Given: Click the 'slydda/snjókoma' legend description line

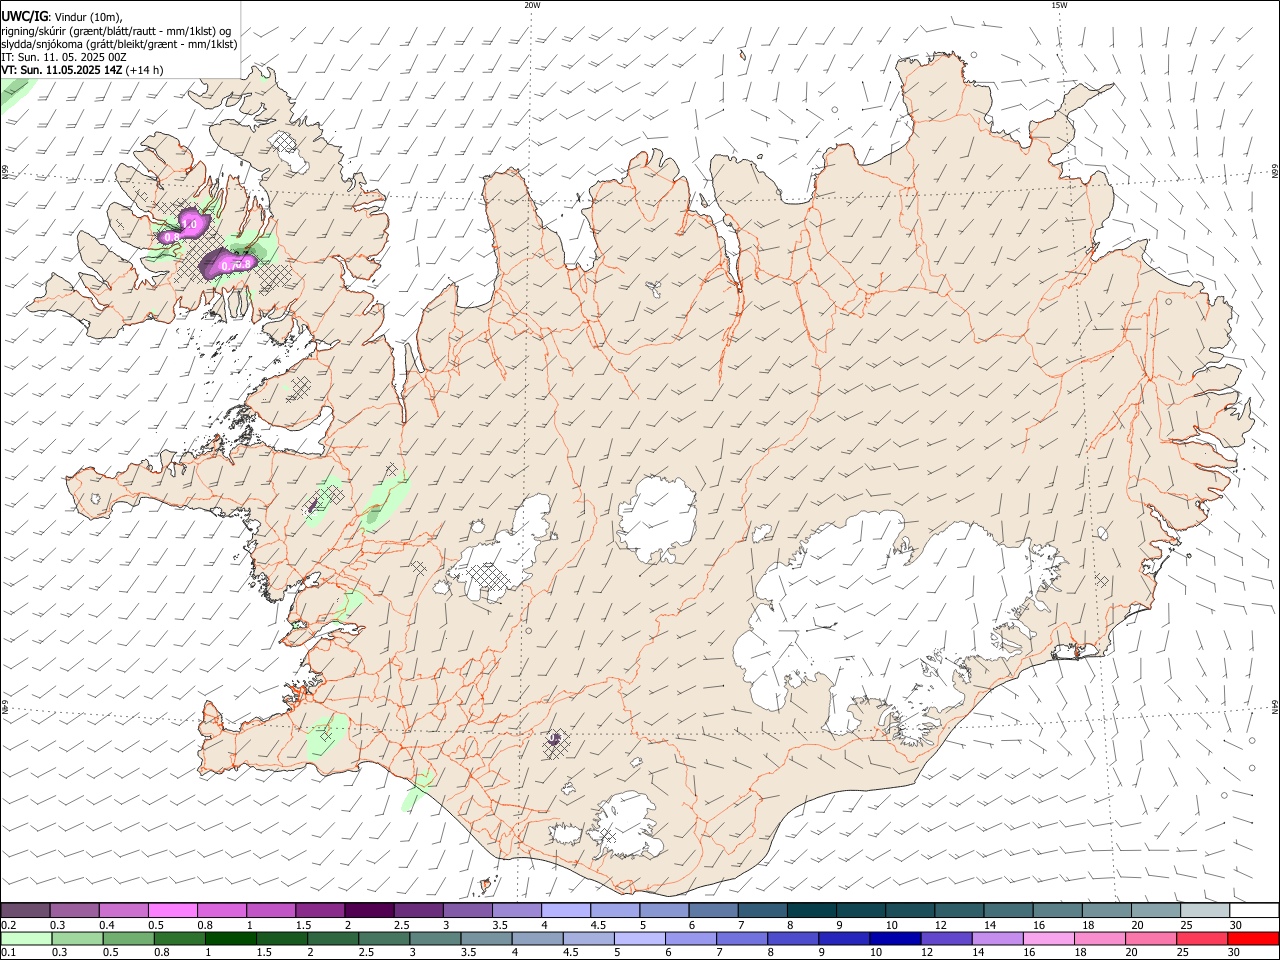Looking at the screenshot, I should tap(119, 44).
